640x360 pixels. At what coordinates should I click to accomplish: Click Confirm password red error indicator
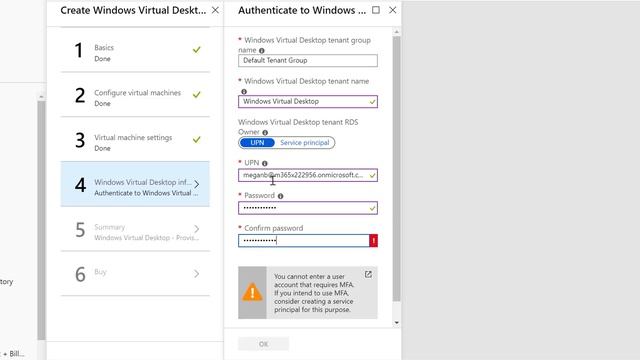[x=373, y=240]
